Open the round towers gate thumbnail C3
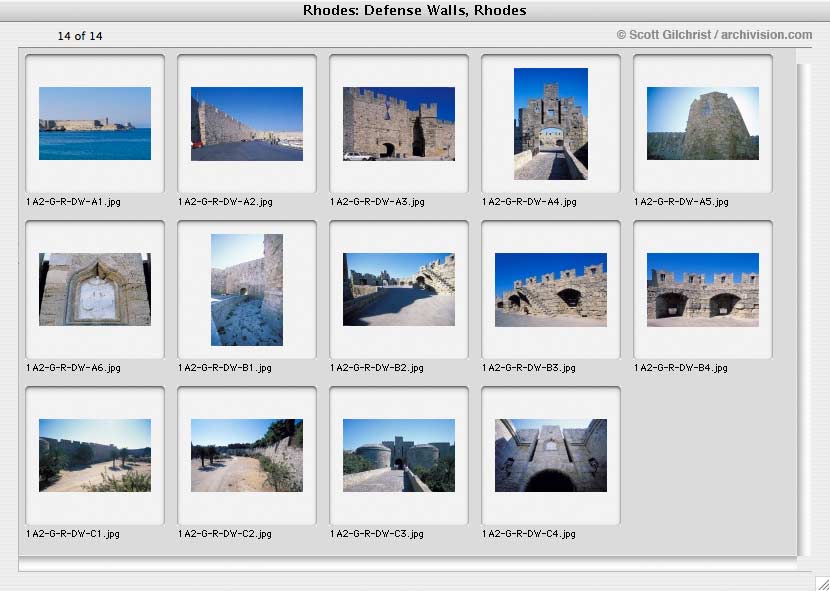The image size is (830, 591). point(399,455)
